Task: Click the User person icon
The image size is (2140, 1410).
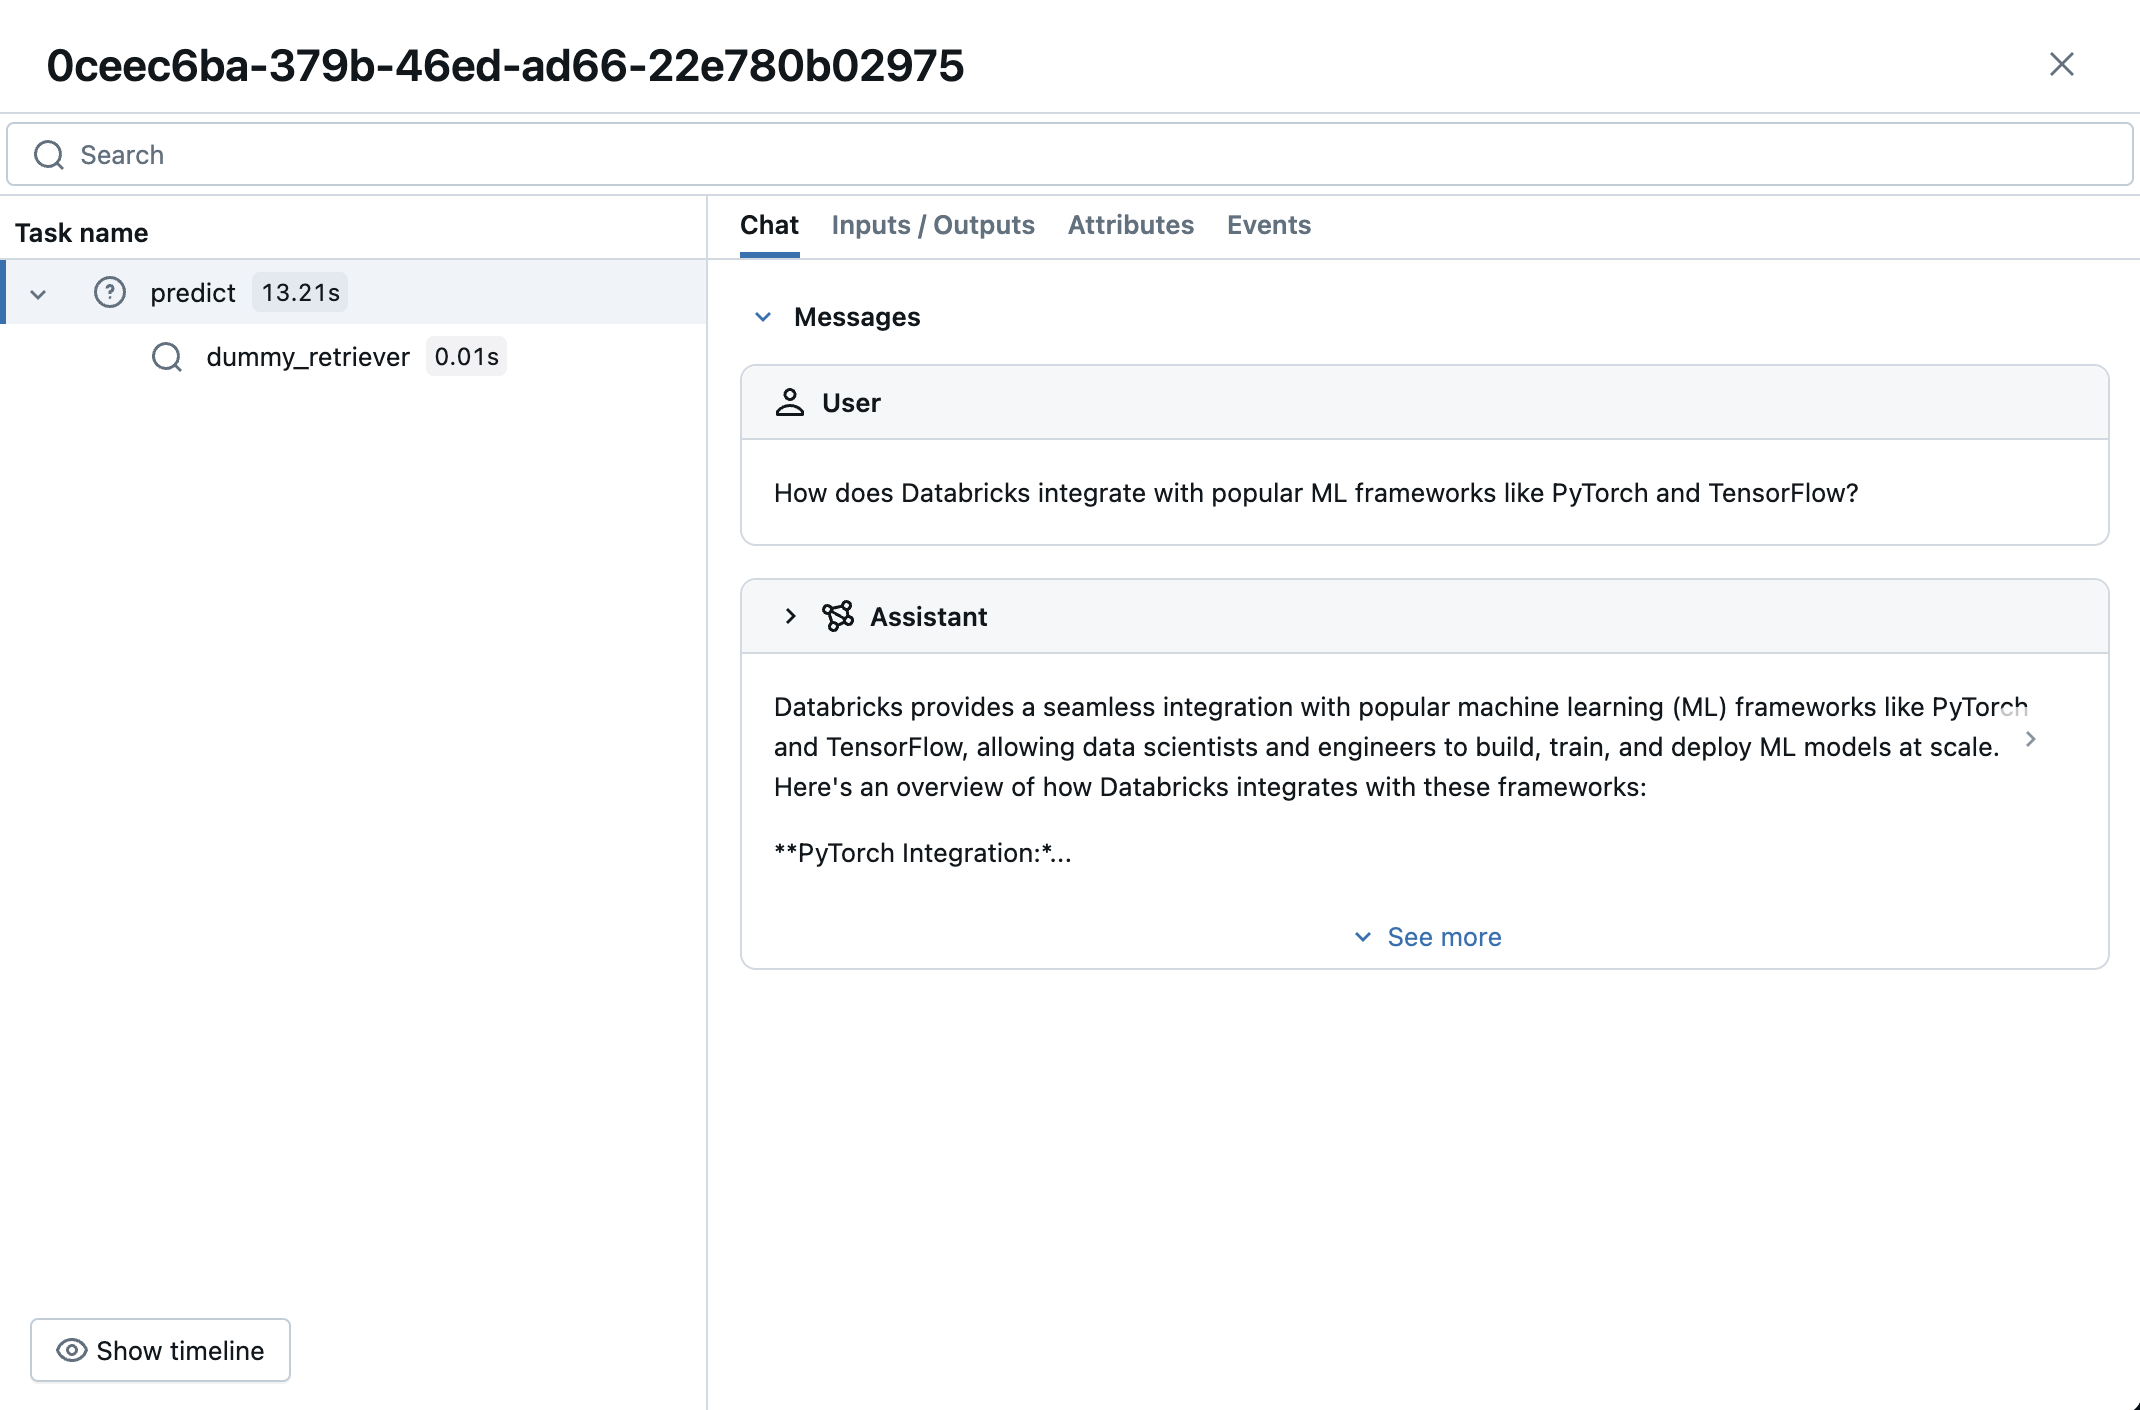Action: click(x=789, y=402)
